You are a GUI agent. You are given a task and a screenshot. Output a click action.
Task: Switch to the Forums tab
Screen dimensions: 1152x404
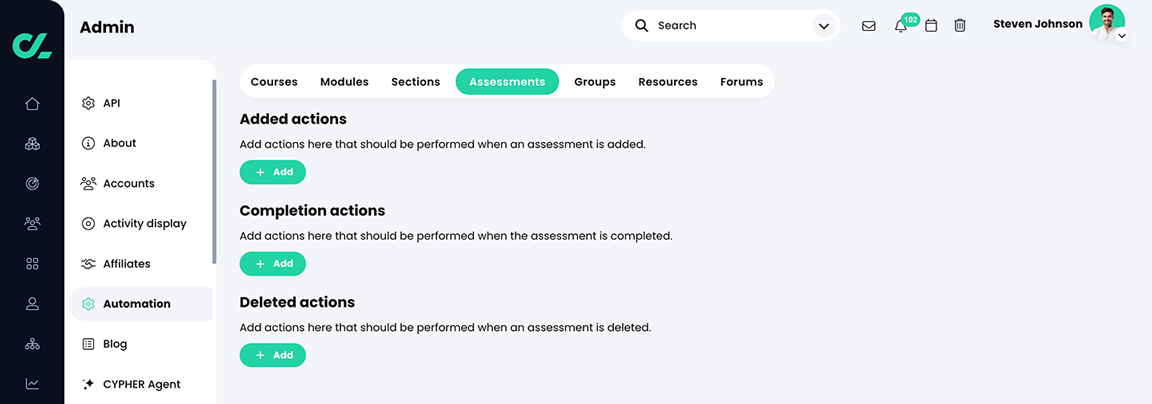(x=741, y=82)
